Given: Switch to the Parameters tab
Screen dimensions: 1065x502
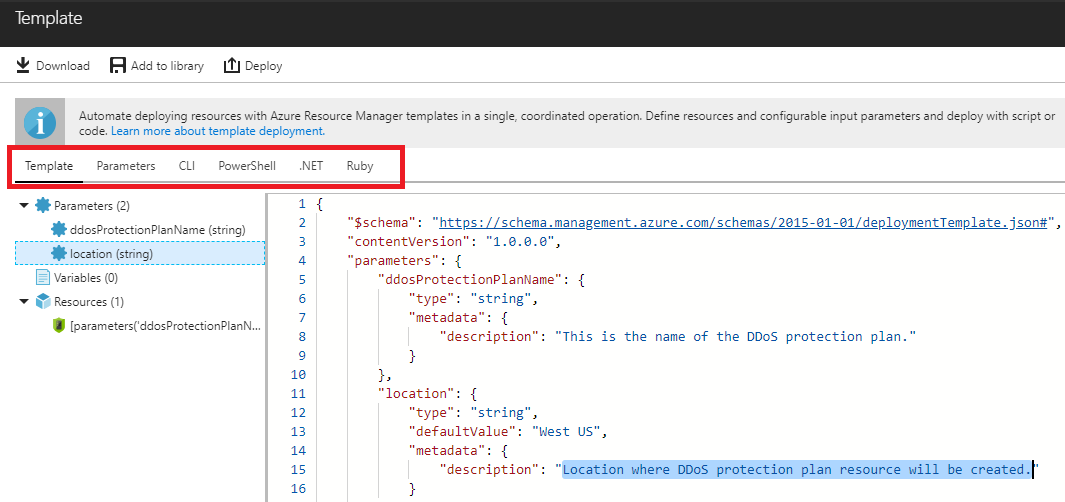Looking at the screenshot, I should (x=126, y=166).
